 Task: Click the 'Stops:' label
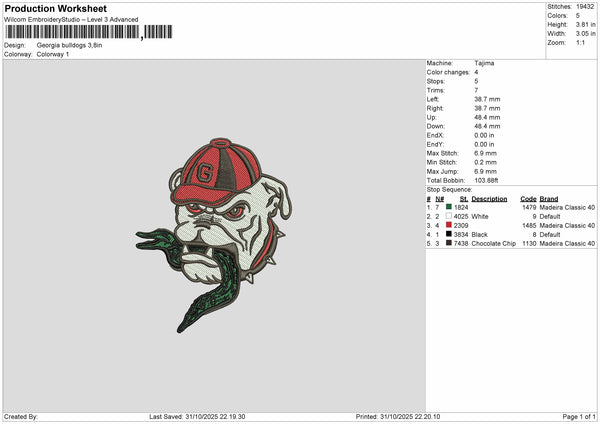436,81
